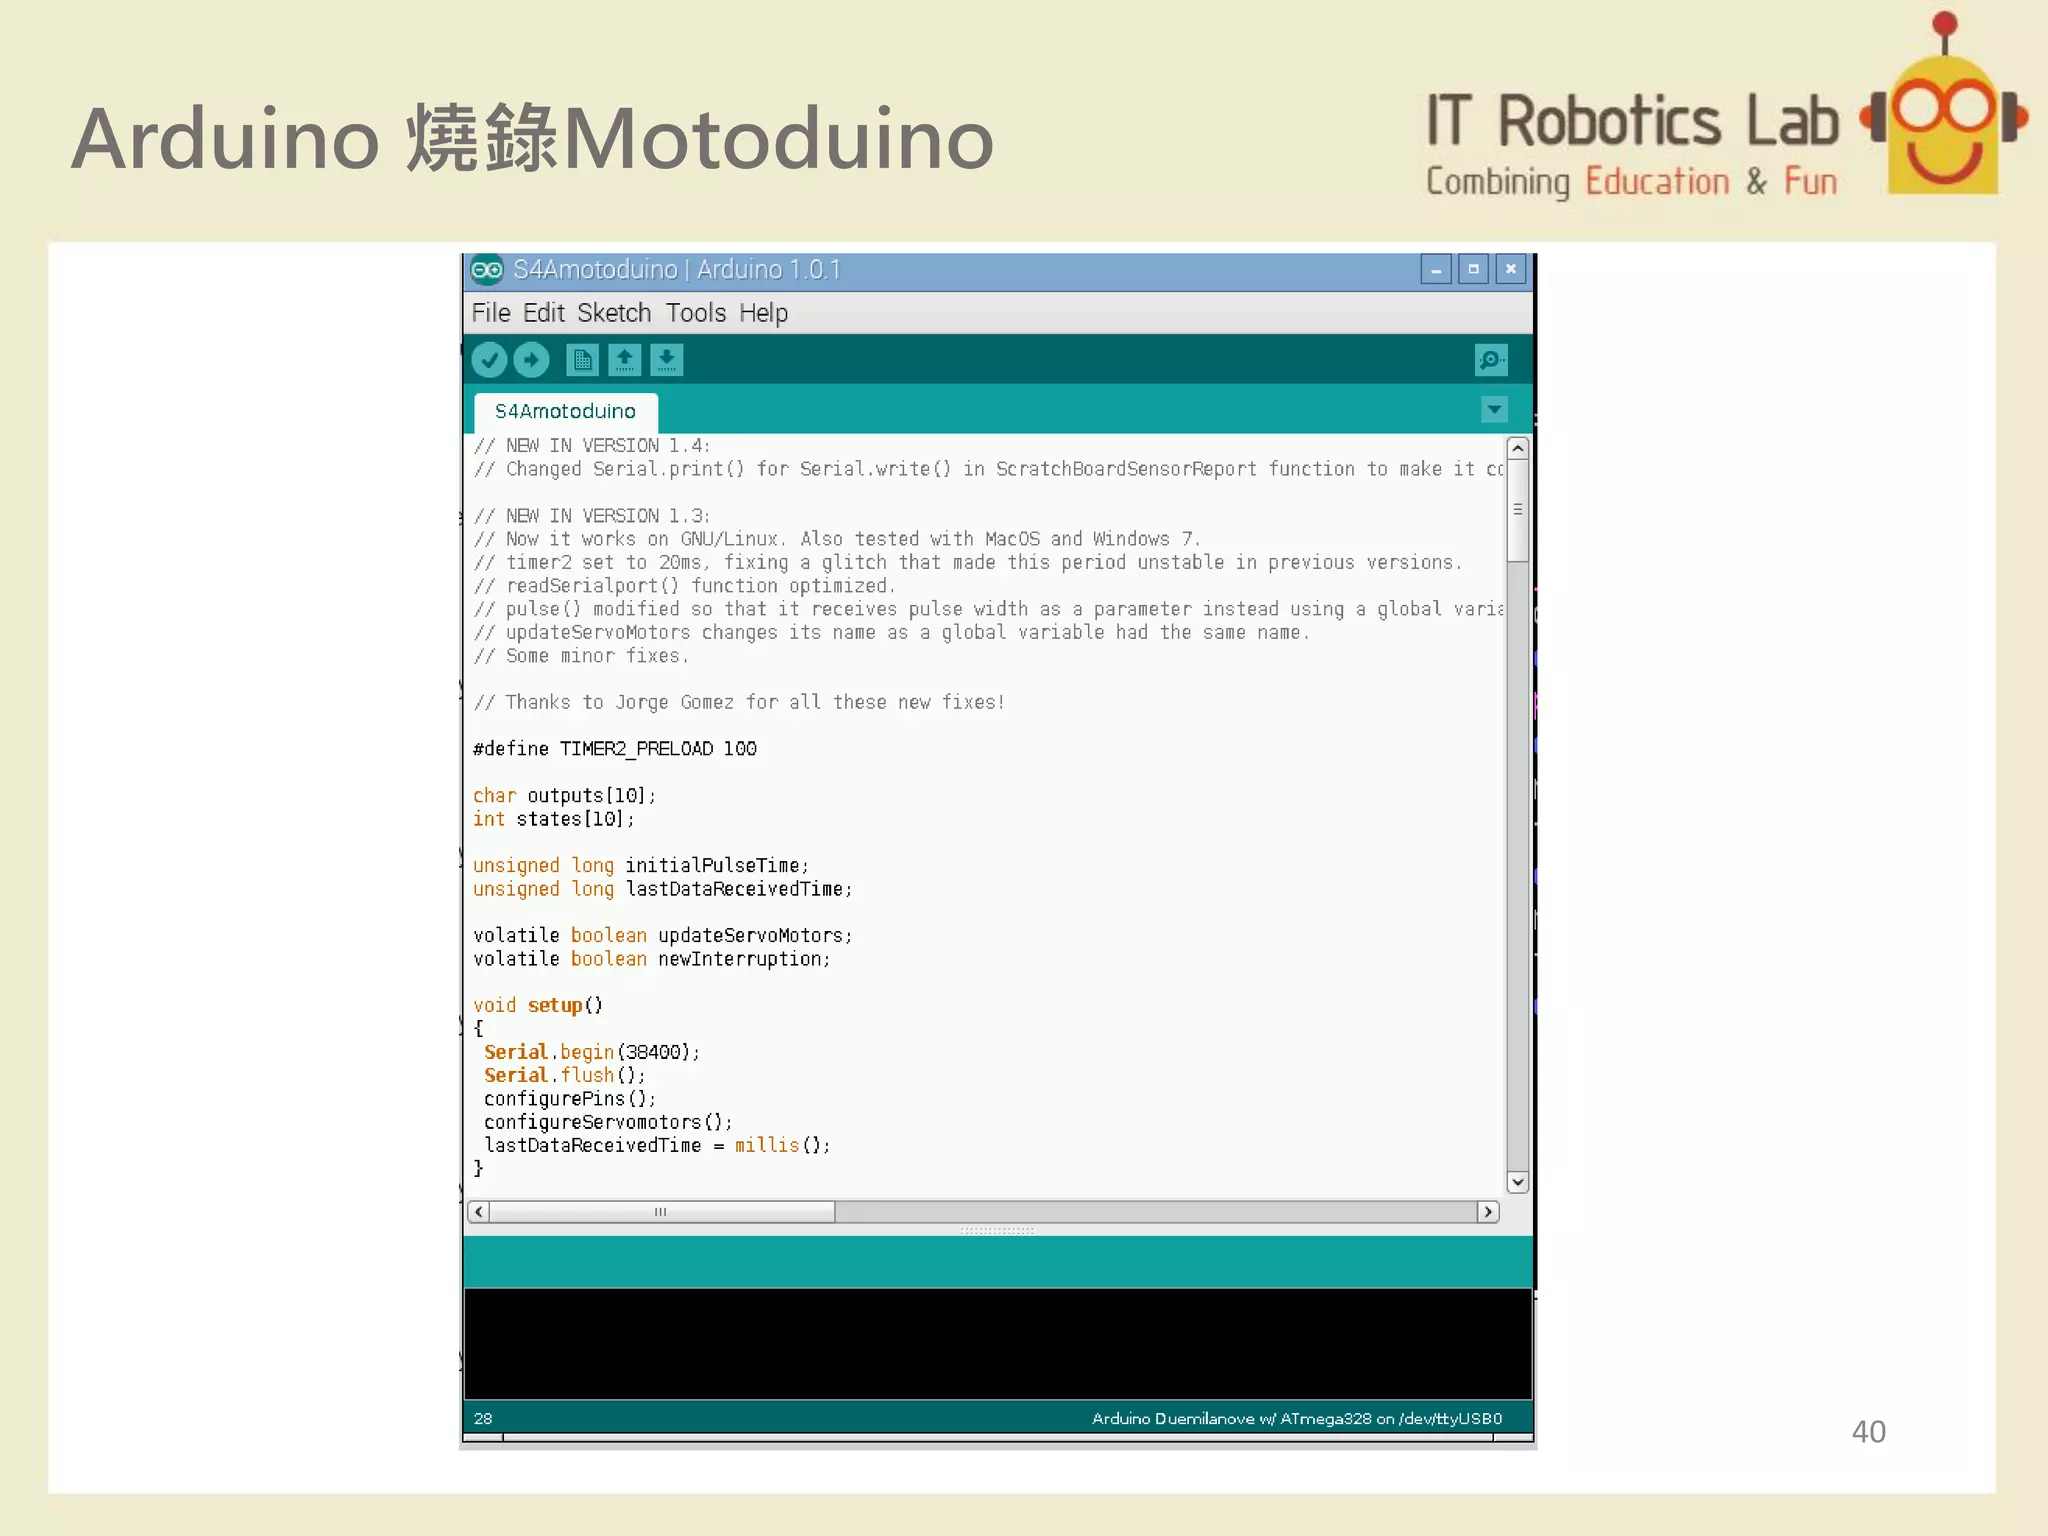This screenshot has height=1536, width=2048.
Task: Click the vertical scrollbar thumb
Action: [1518, 510]
